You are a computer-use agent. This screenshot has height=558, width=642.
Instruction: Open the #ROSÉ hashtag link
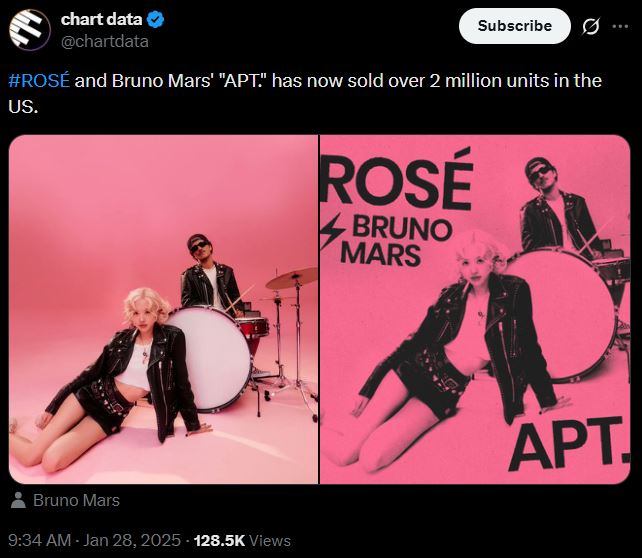pyautogui.click(x=39, y=80)
